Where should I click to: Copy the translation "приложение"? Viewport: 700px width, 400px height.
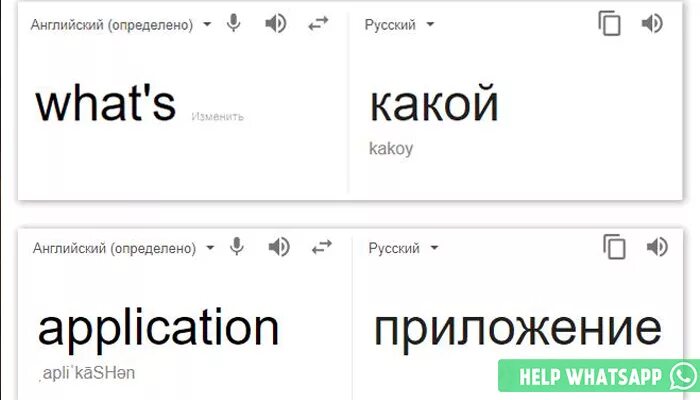click(x=614, y=247)
